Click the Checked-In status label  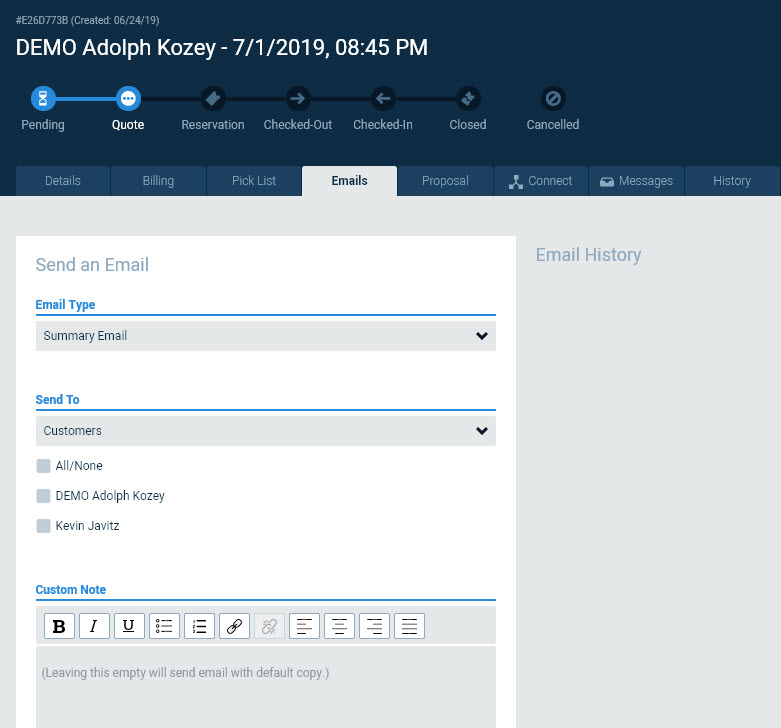point(383,124)
